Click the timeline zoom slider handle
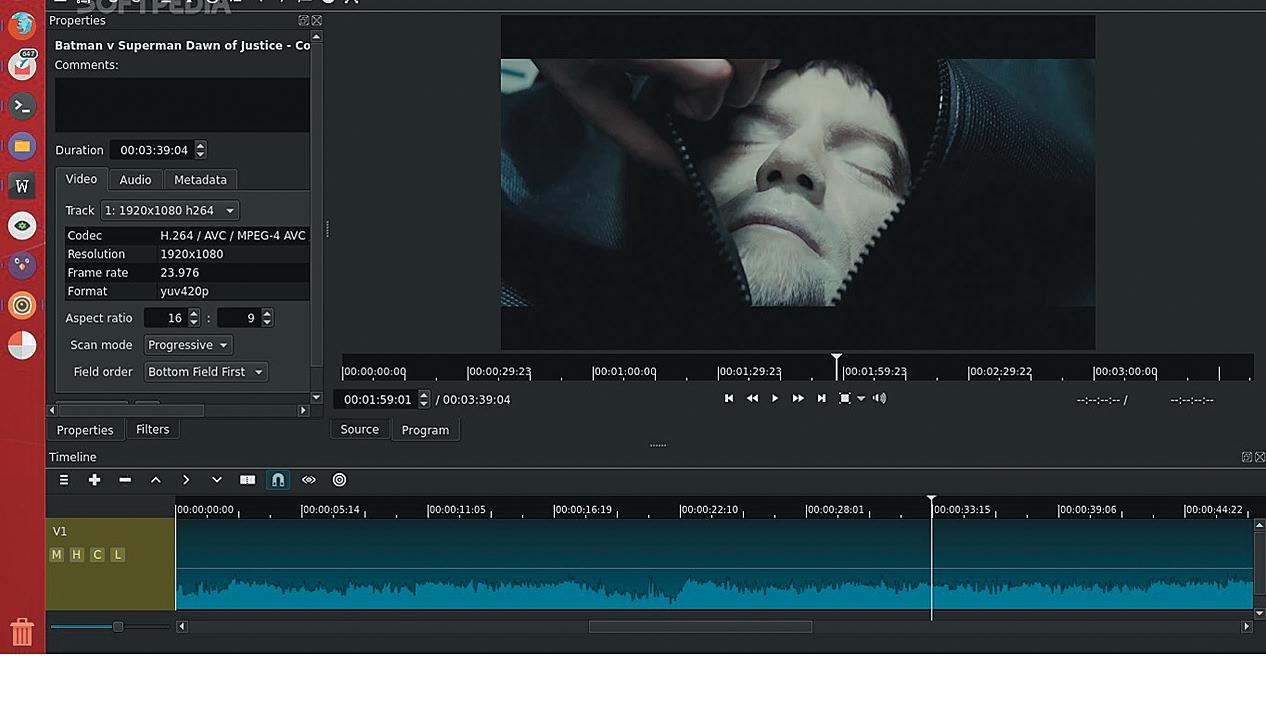 (x=118, y=627)
